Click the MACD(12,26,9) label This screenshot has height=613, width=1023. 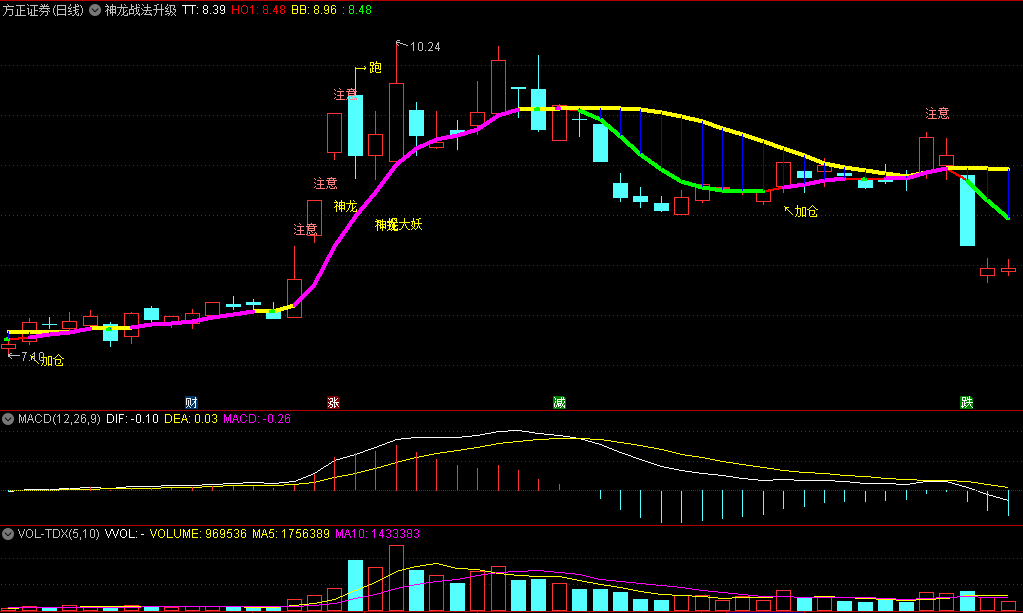(x=59, y=419)
